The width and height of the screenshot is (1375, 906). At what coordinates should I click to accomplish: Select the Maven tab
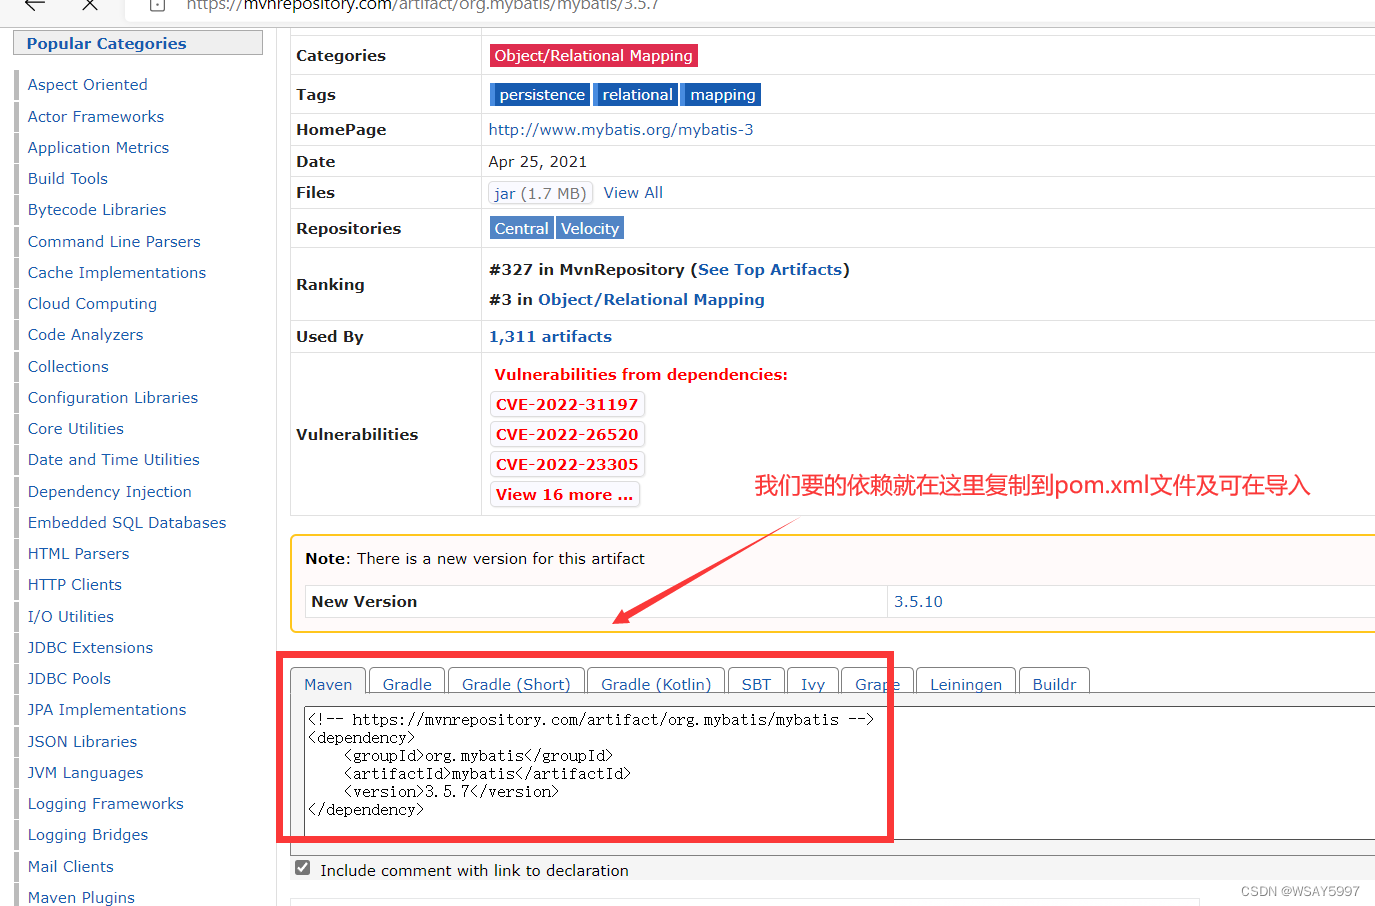tap(328, 684)
